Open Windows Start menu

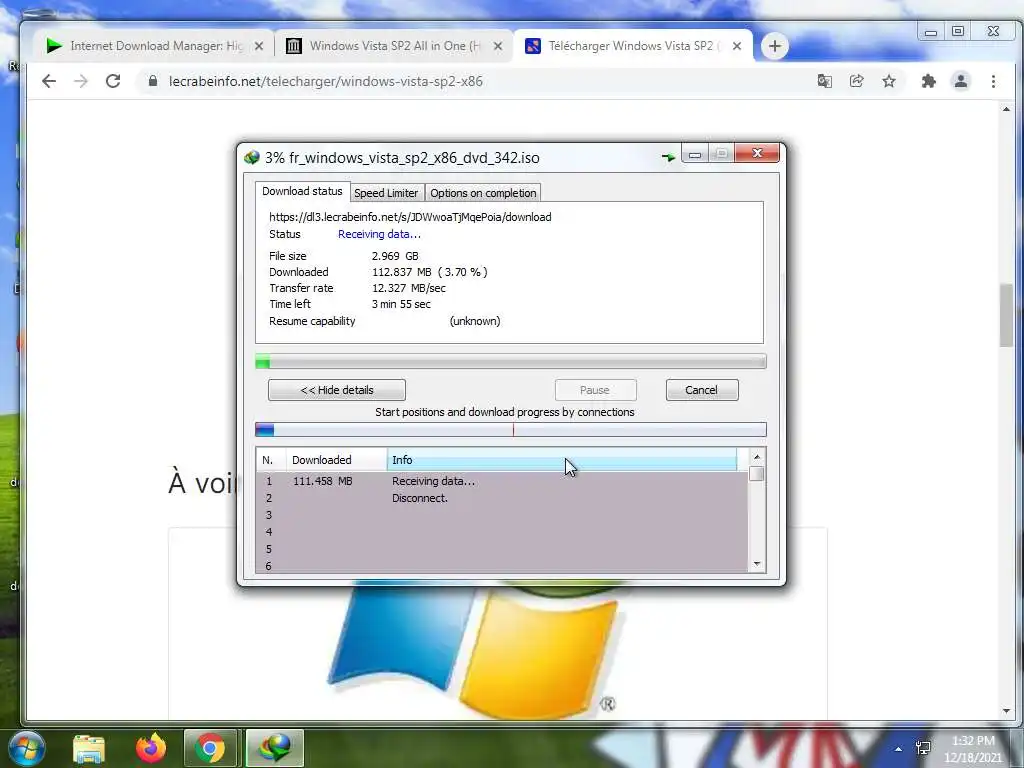tap(26, 748)
